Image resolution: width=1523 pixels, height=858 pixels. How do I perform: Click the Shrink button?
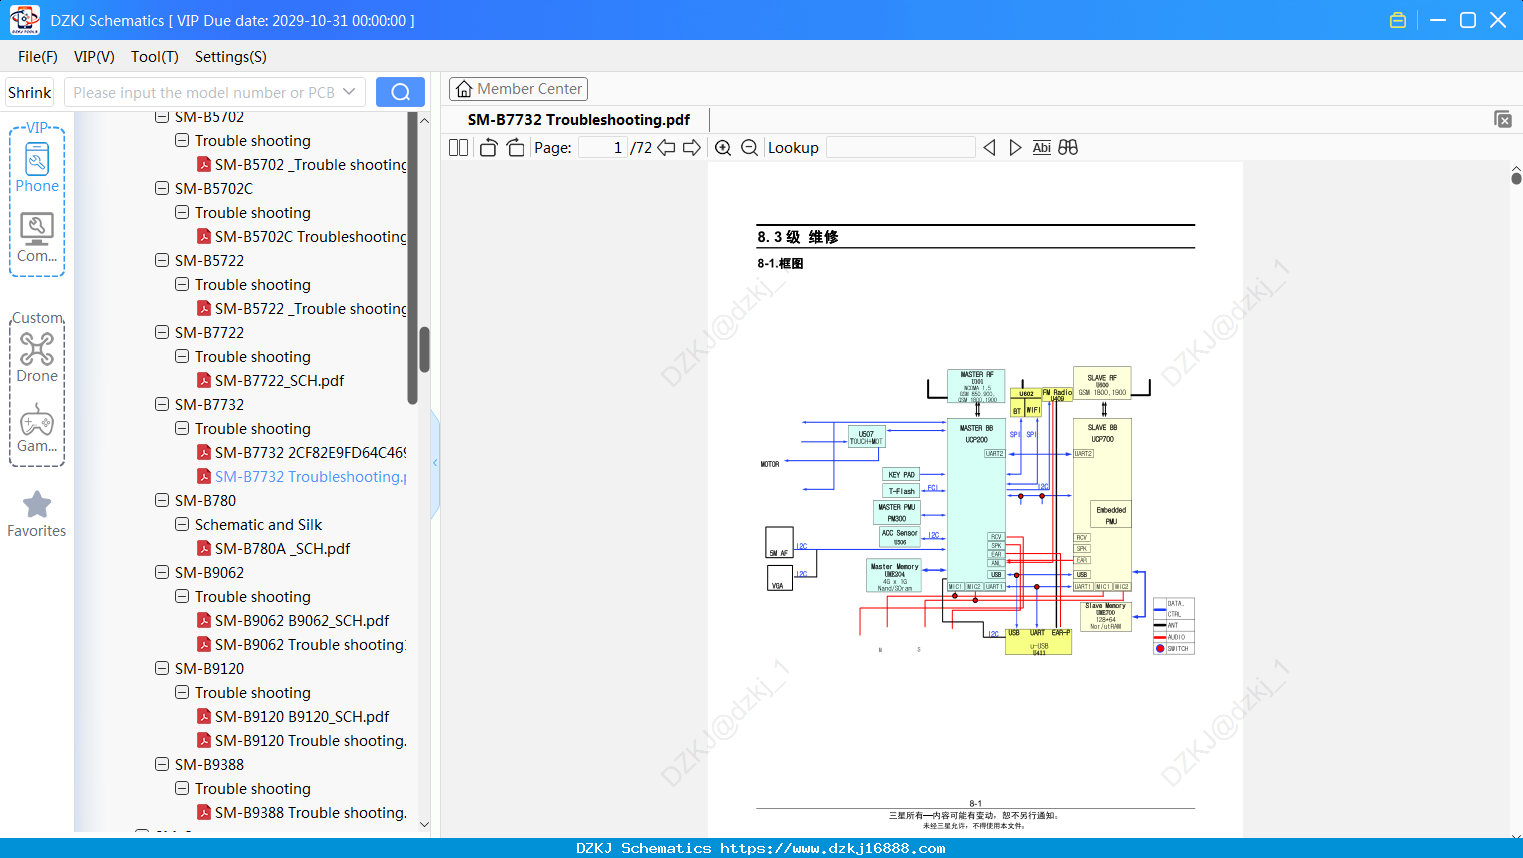pyautogui.click(x=30, y=92)
